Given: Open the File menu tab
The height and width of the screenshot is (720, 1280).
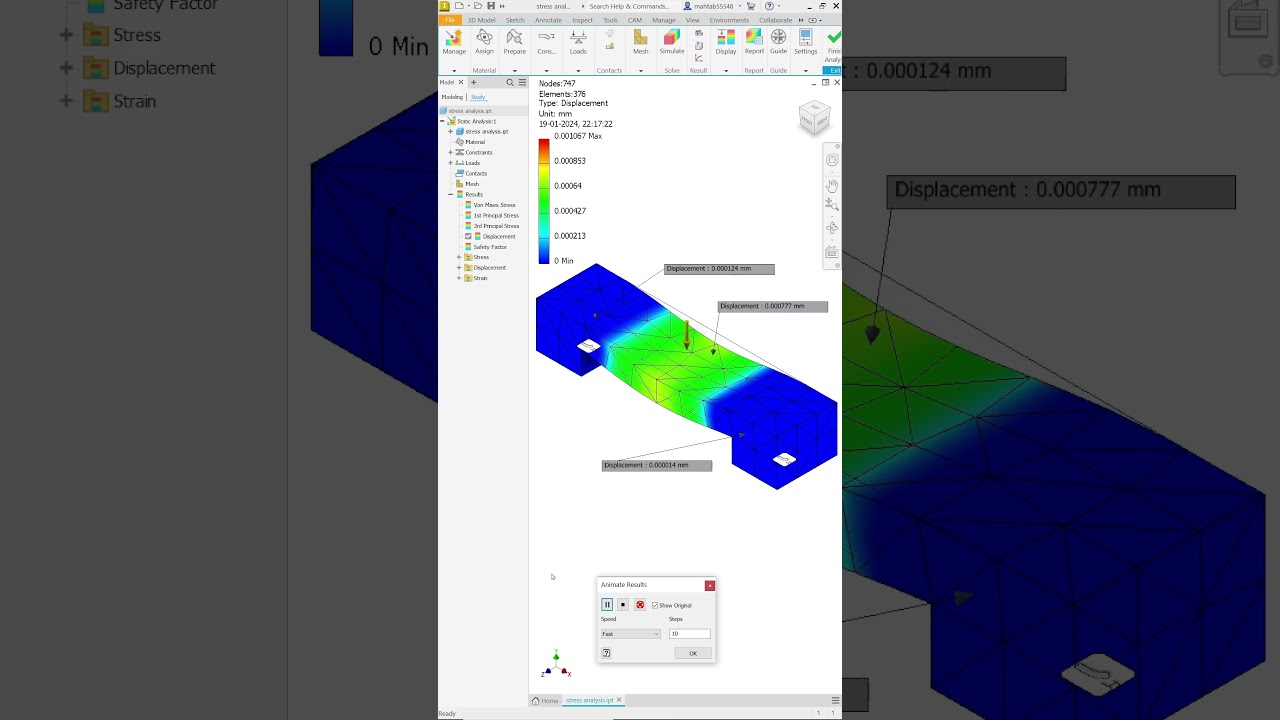Looking at the screenshot, I should click(x=450, y=20).
